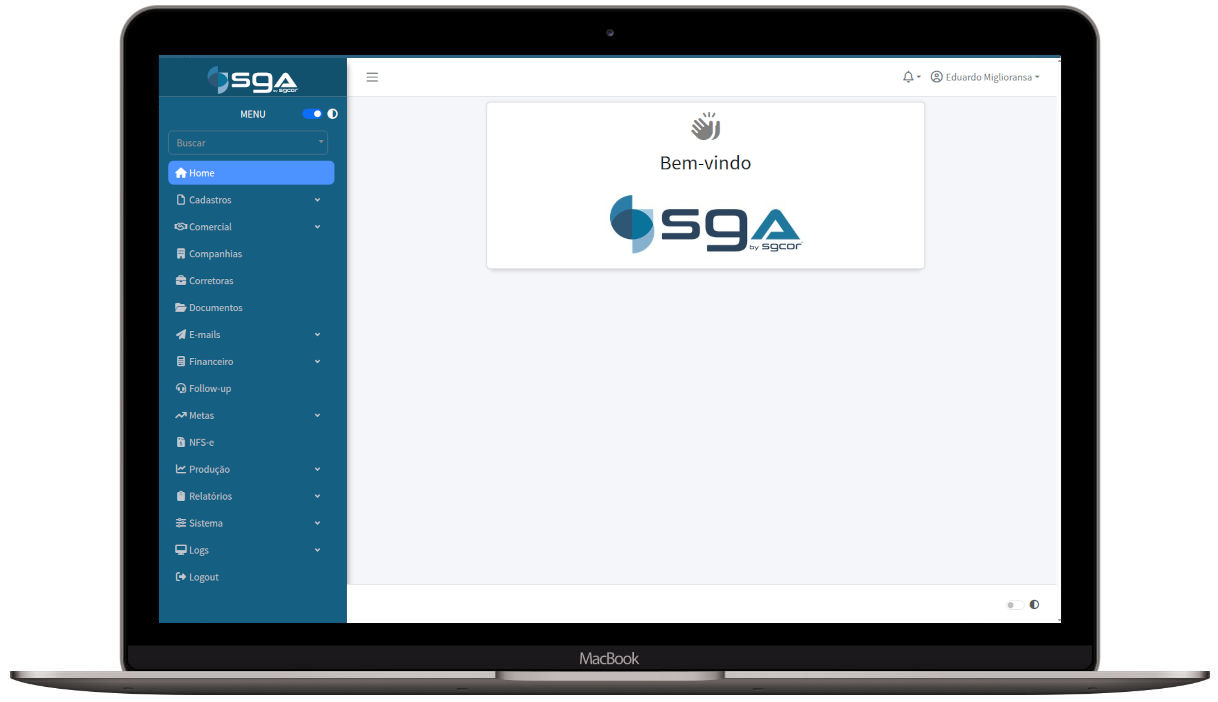The width and height of the screenshot is (1218, 702).
Task: Expand the Logs submenu chevron
Action: (x=318, y=550)
